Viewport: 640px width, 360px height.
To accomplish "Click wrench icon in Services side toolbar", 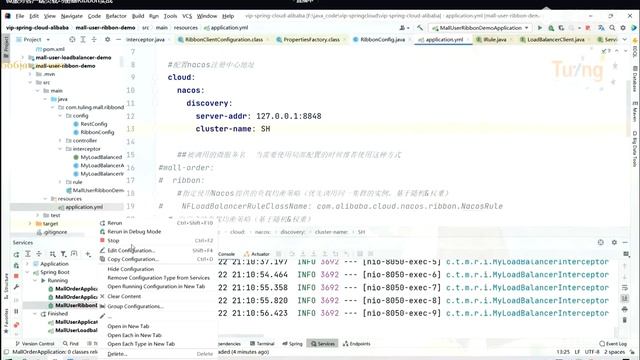I will (16, 287).
